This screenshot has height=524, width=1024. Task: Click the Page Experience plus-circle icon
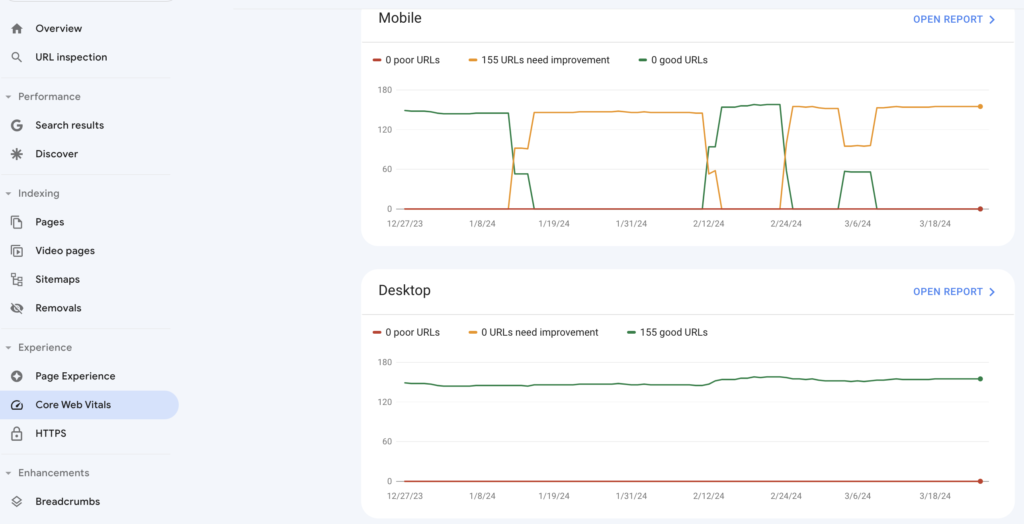17,376
